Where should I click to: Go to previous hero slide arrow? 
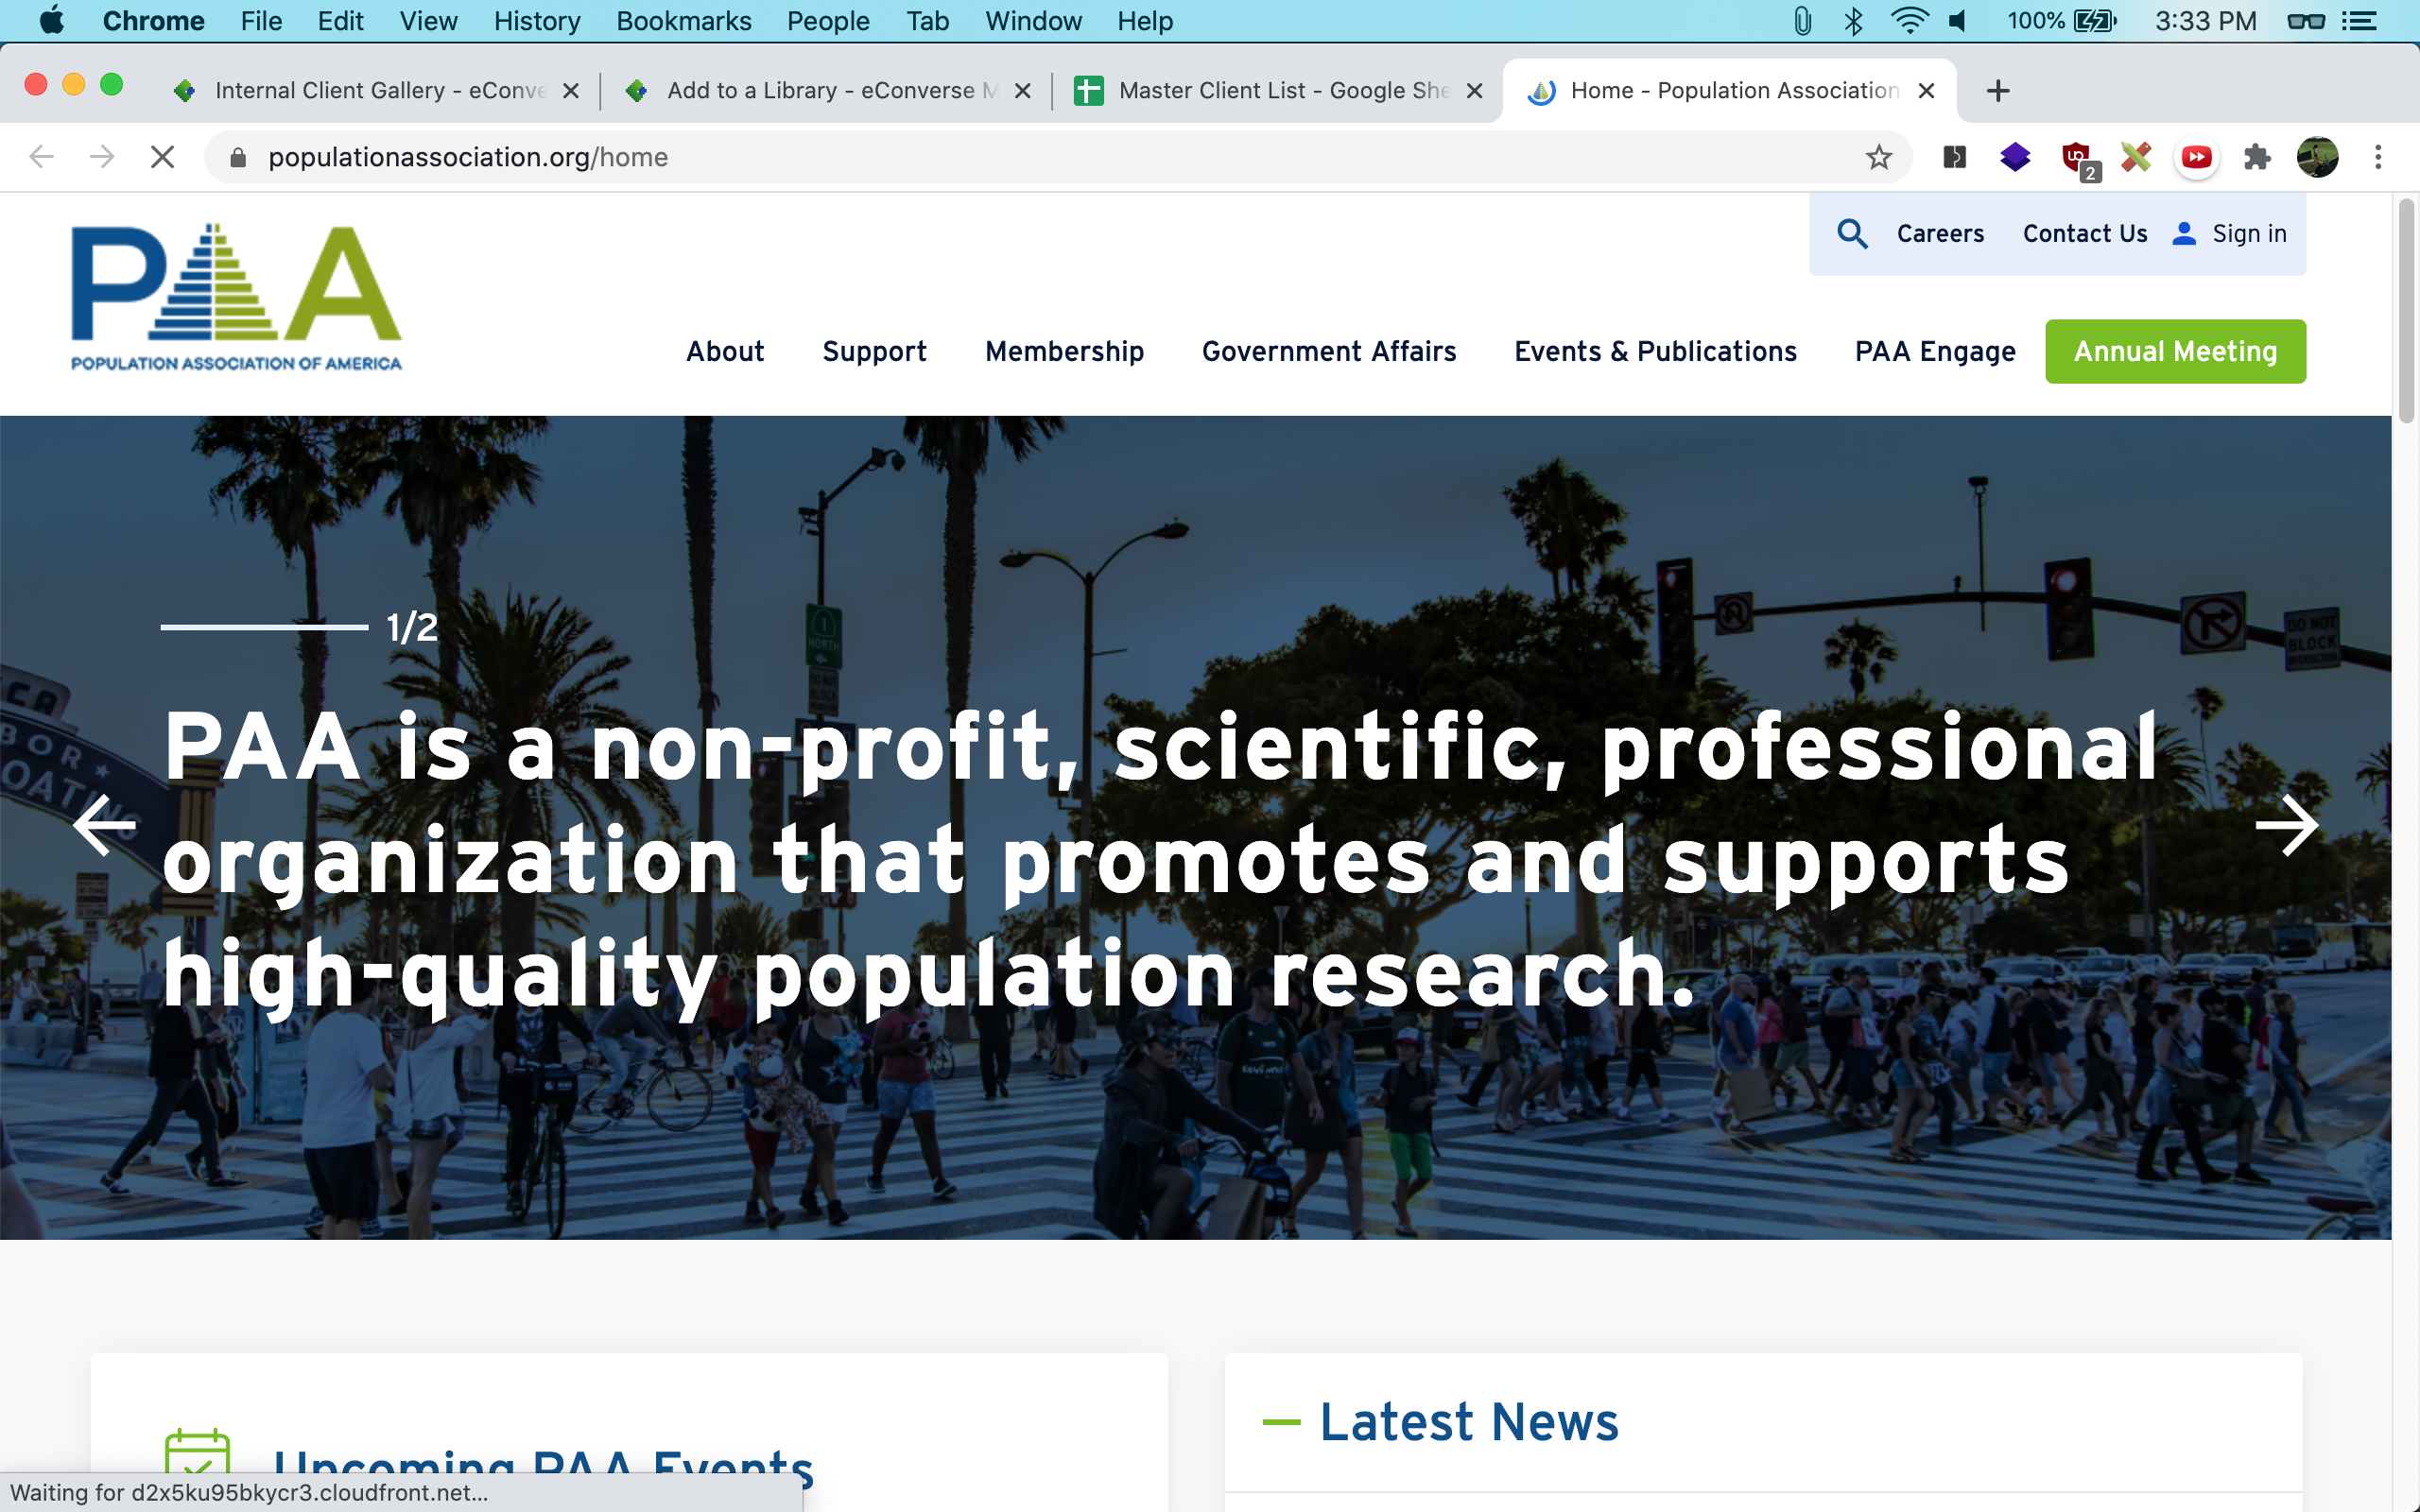point(104,825)
